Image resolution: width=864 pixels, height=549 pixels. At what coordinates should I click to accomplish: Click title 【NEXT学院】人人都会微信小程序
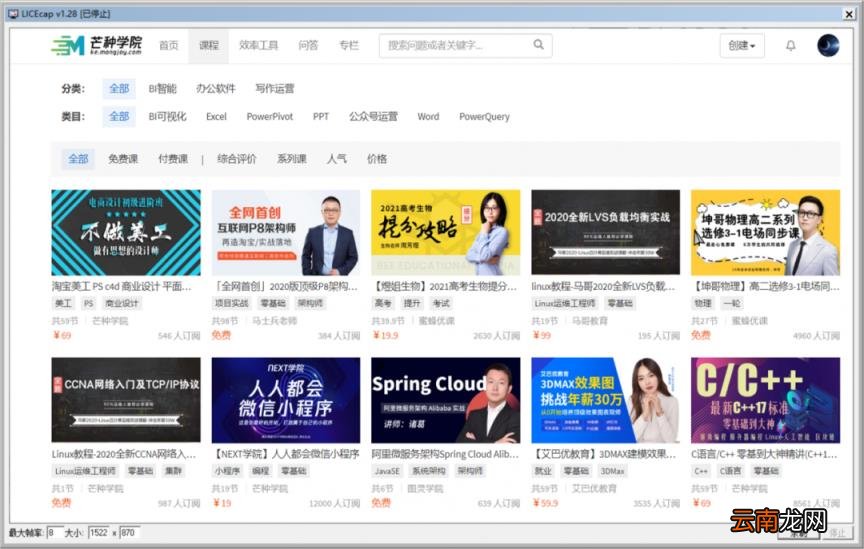[x=286, y=454]
